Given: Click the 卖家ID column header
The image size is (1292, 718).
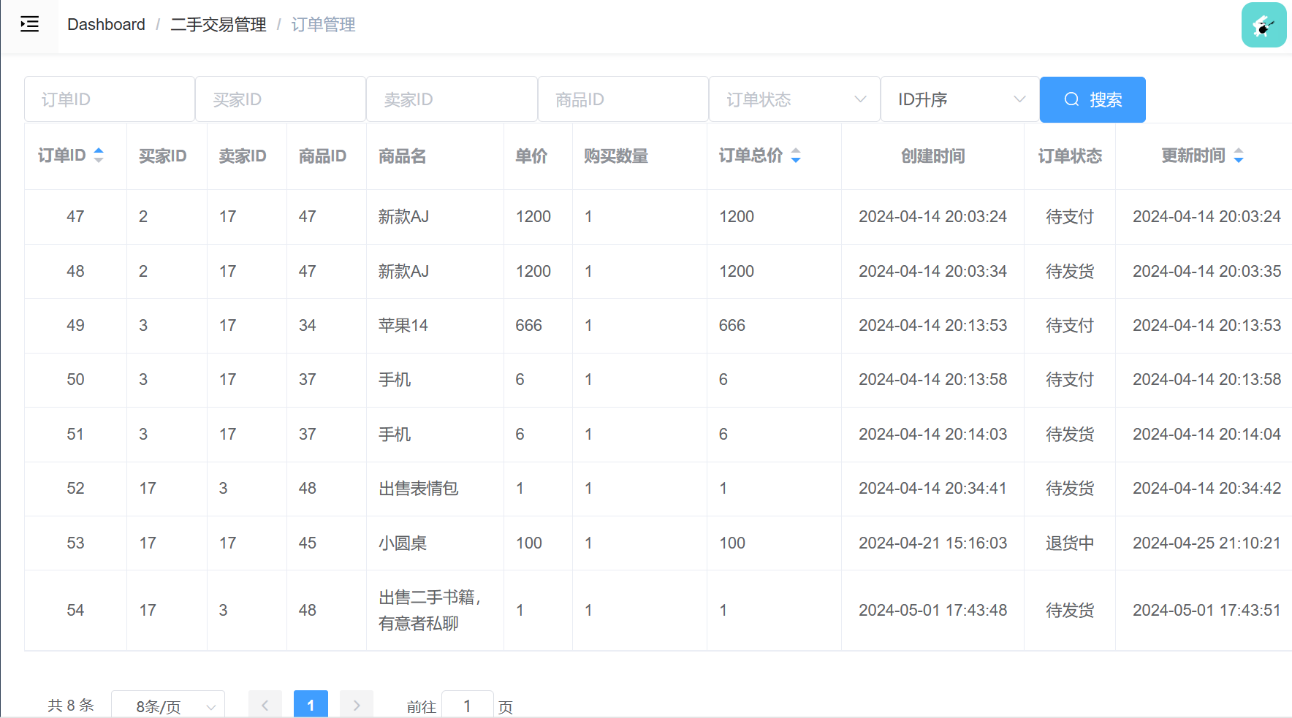Looking at the screenshot, I should [x=243, y=155].
